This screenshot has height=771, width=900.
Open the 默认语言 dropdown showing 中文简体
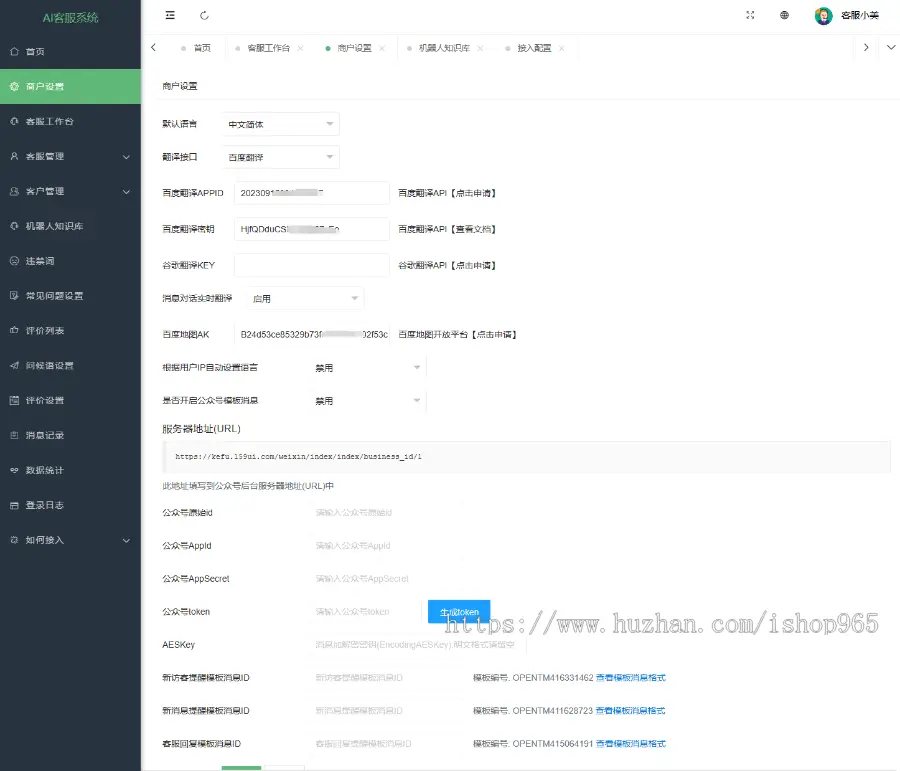281,124
